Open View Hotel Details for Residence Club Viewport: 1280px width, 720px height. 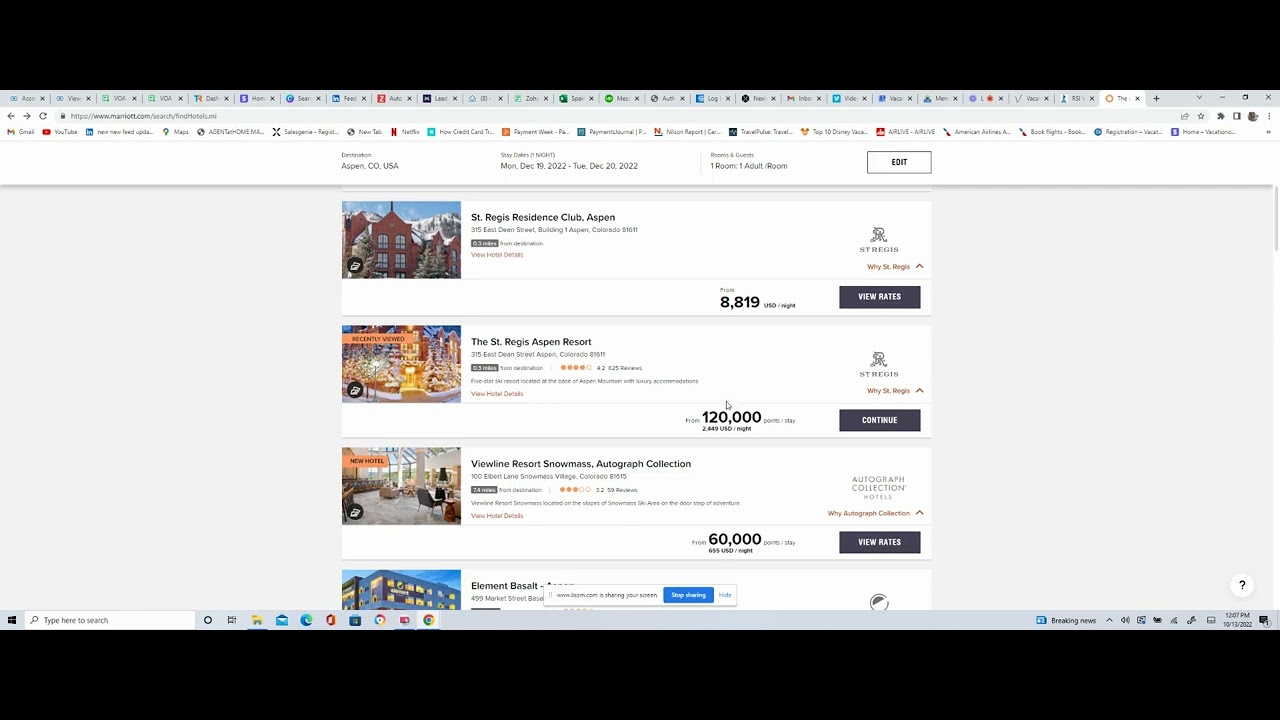[x=497, y=255]
